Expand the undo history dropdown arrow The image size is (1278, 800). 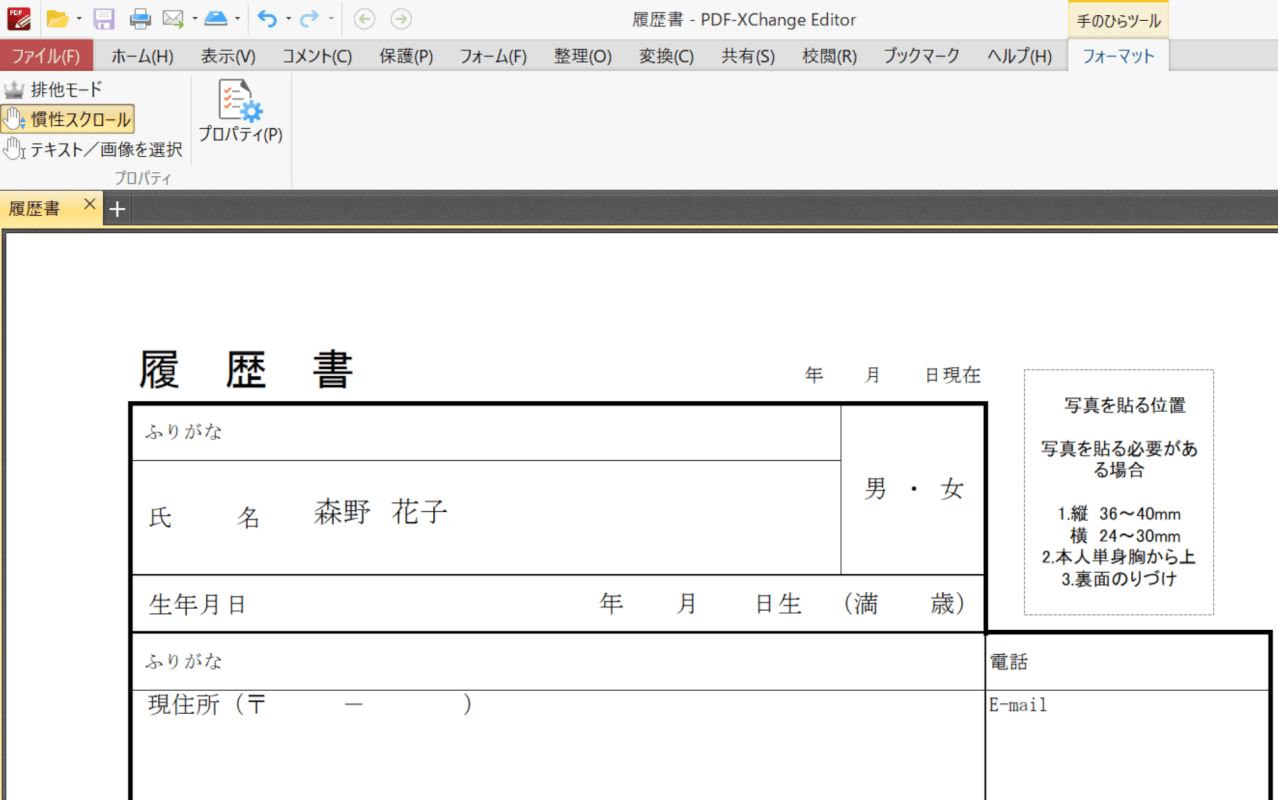click(288, 19)
